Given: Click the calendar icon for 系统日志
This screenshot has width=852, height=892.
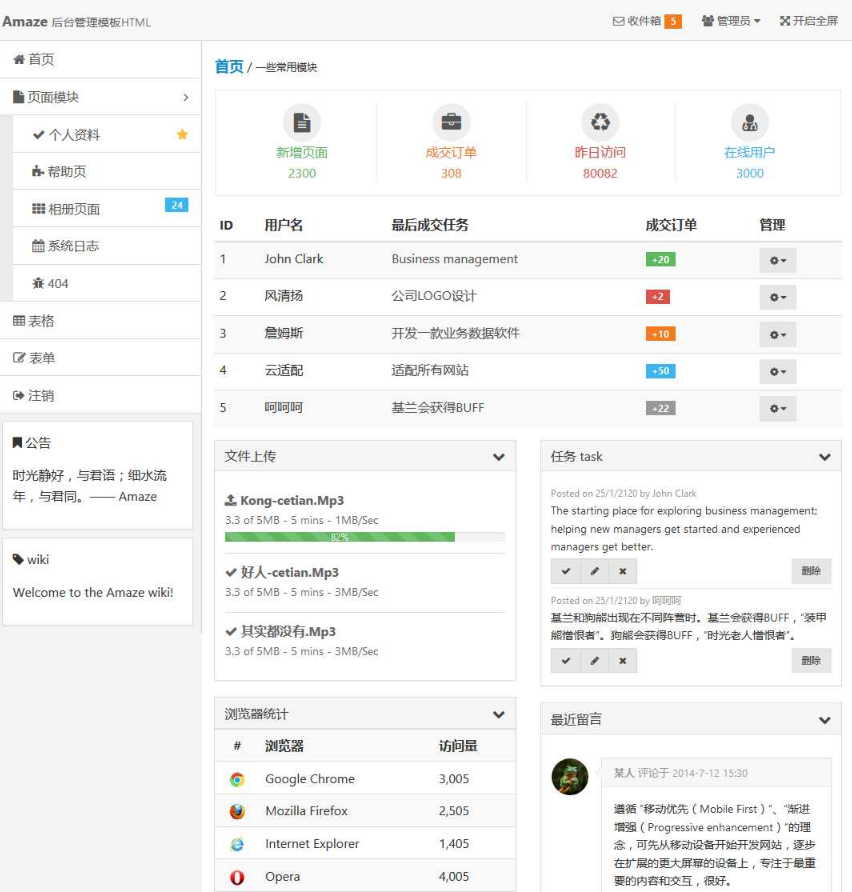Looking at the screenshot, I should 38,245.
